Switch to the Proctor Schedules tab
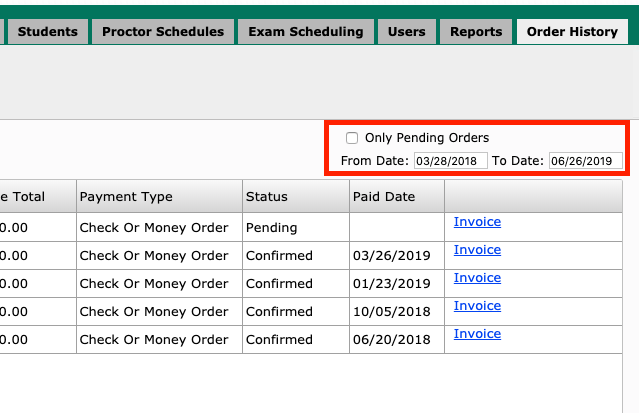 163,32
